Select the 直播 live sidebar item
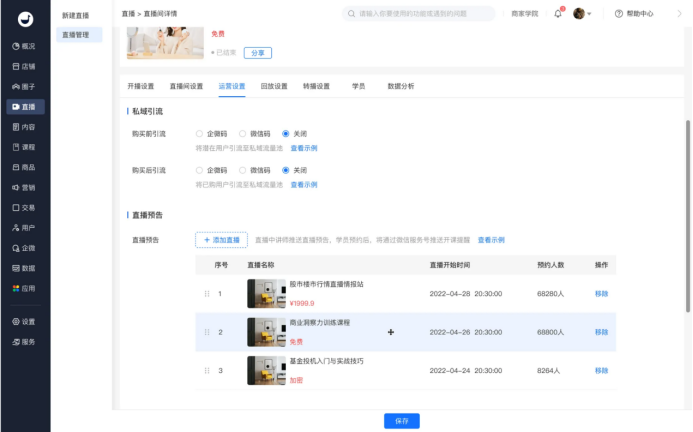This screenshot has height=432, width=693. 25,107
